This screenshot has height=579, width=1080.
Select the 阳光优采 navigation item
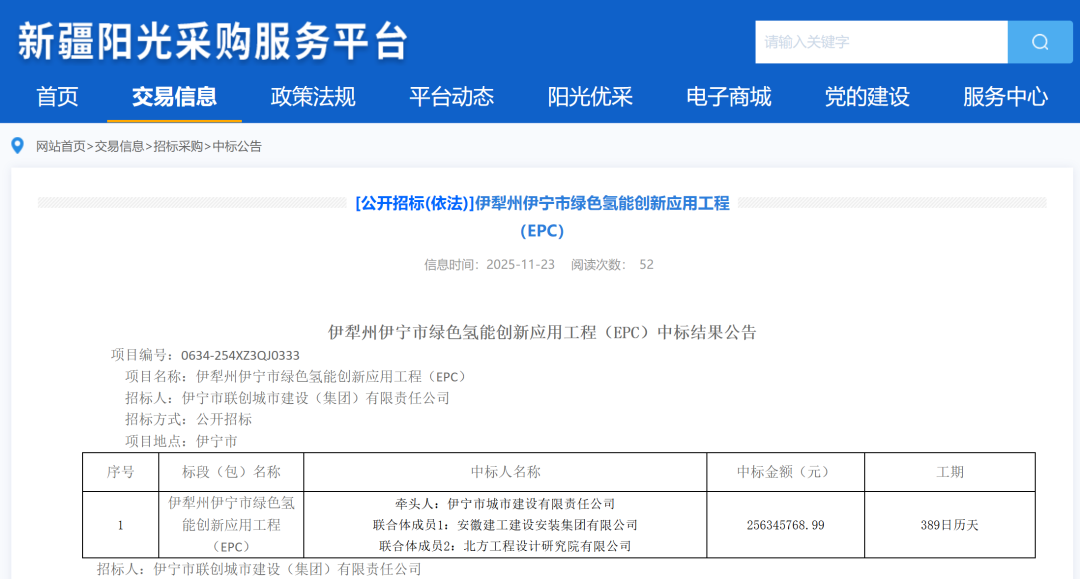point(590,97)
